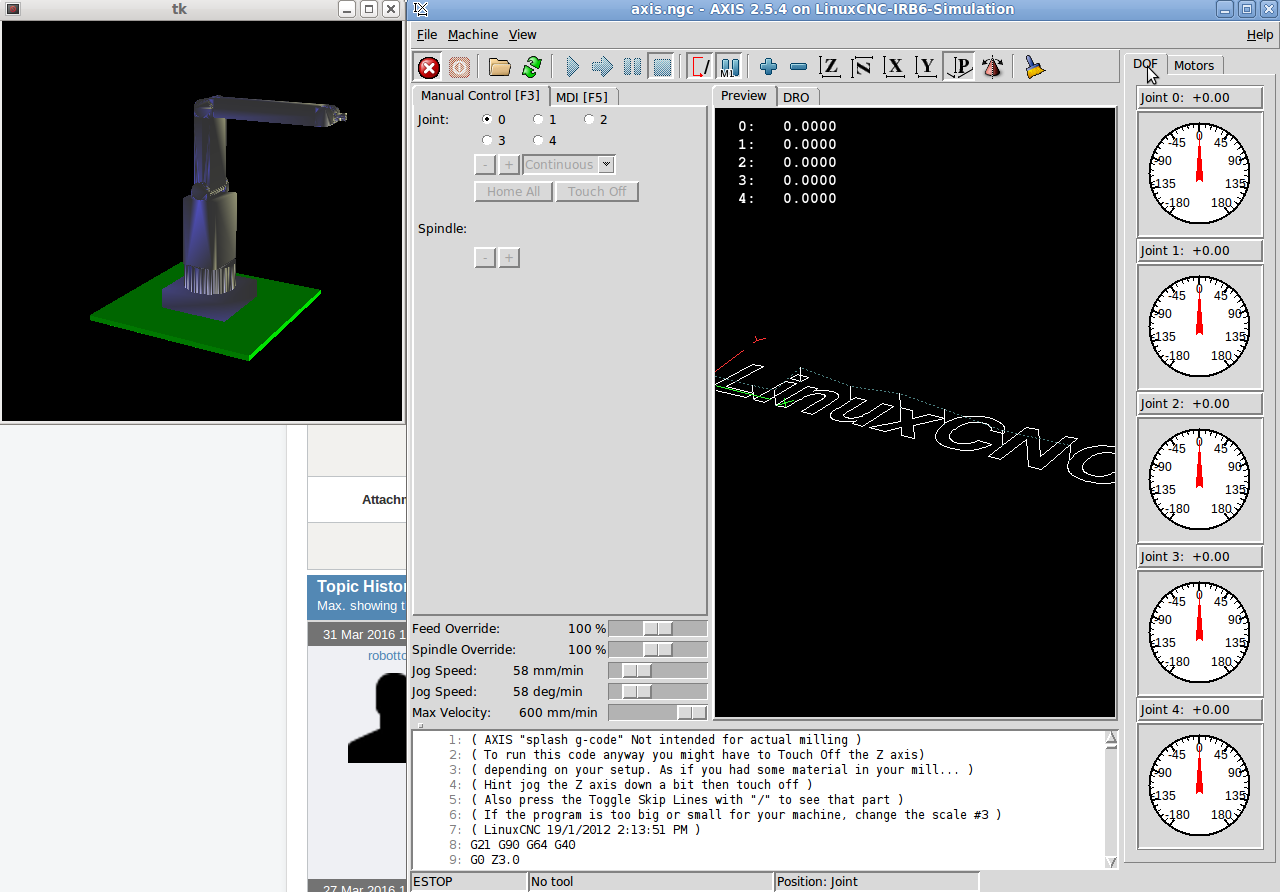Adjust the Jog Speed deg/min slider
The image size is (1280, 892).
[x=658, y=691]
